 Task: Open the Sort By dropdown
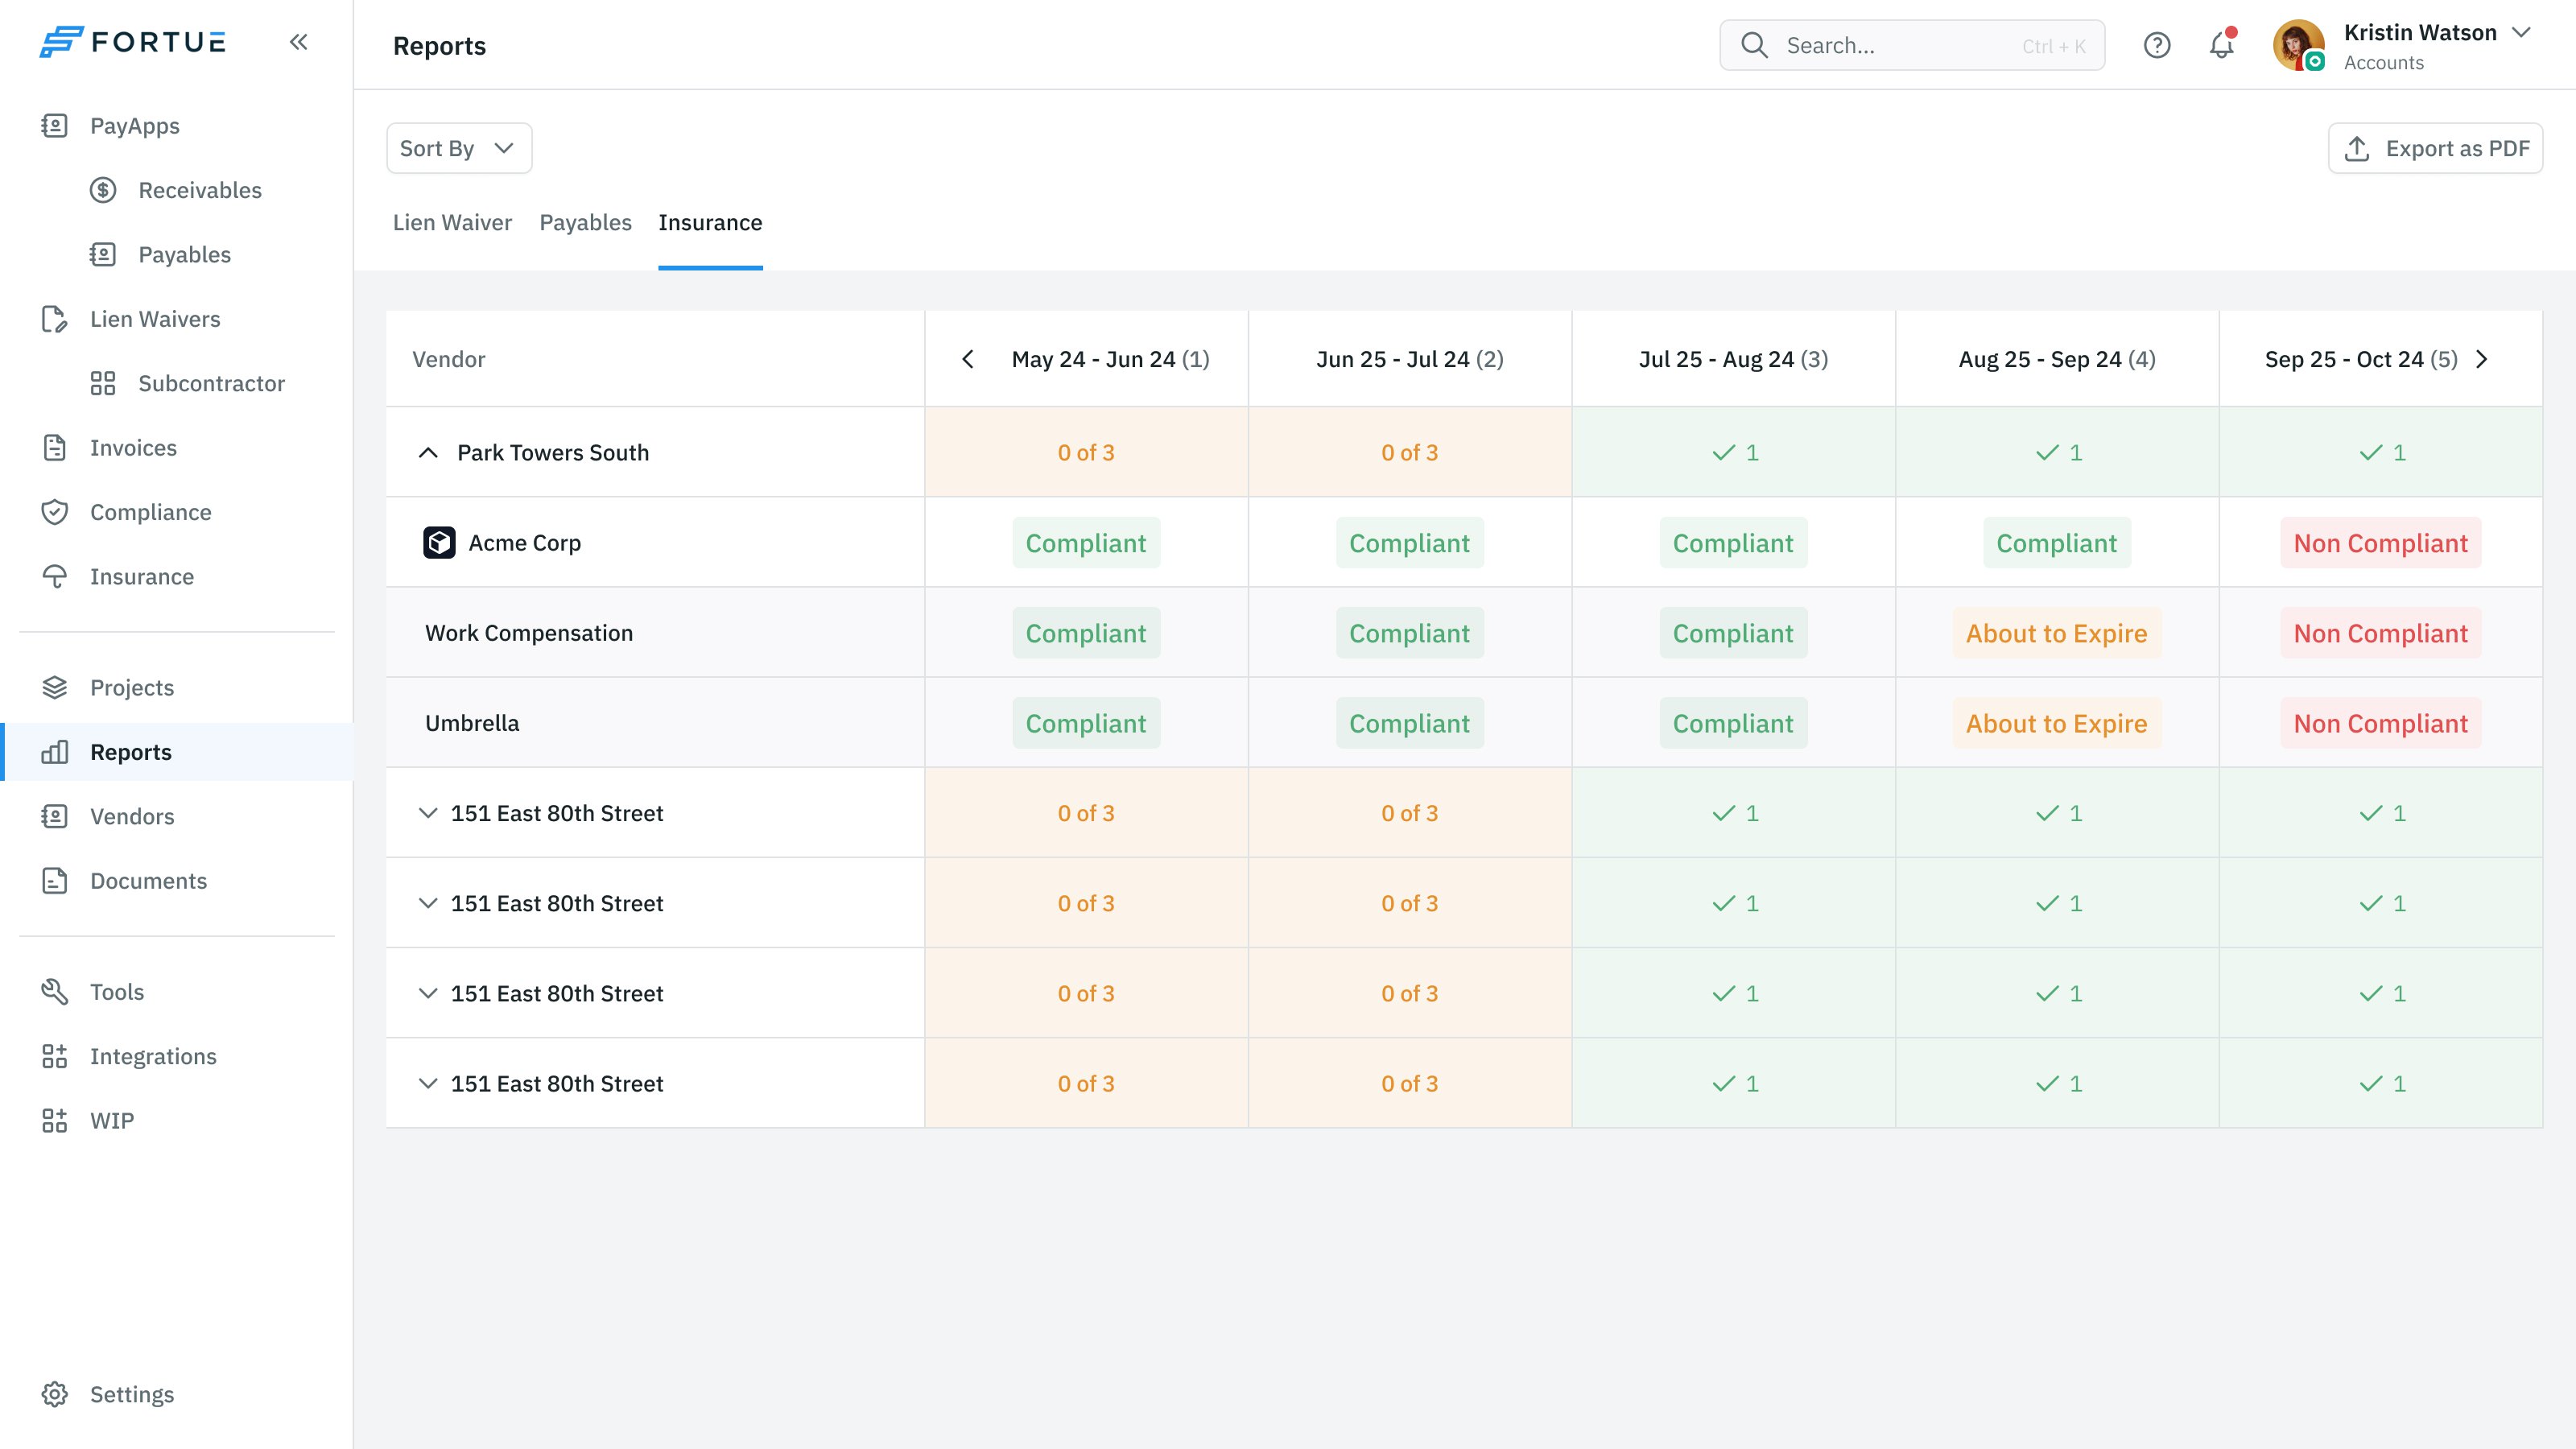(x=459, y=148)
